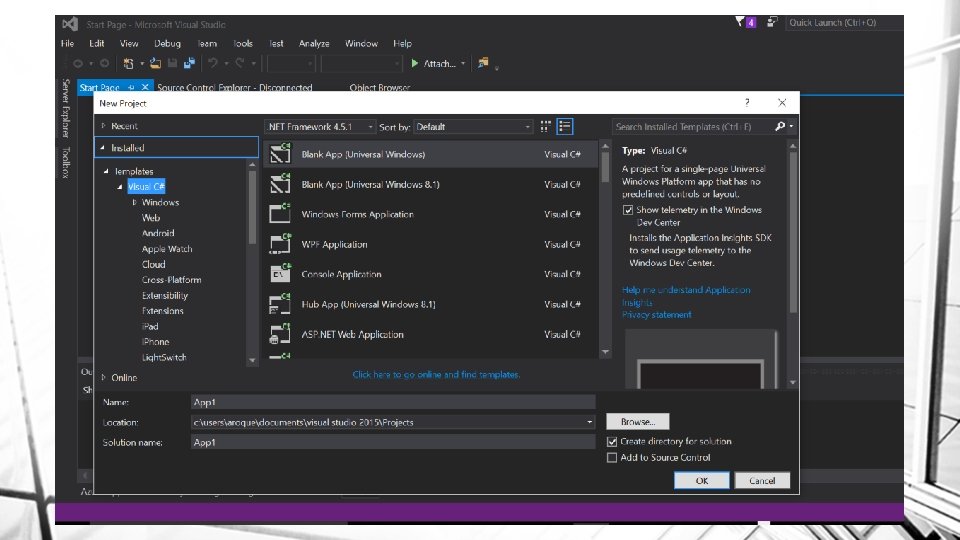Click the description panel scrollbar
960x540 pixels.
click(793, 233)
